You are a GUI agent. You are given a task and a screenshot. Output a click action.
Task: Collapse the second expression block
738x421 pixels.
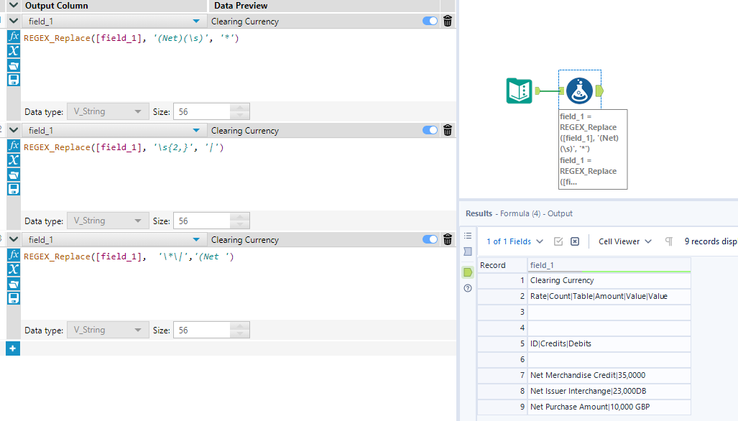pos(14,130)
